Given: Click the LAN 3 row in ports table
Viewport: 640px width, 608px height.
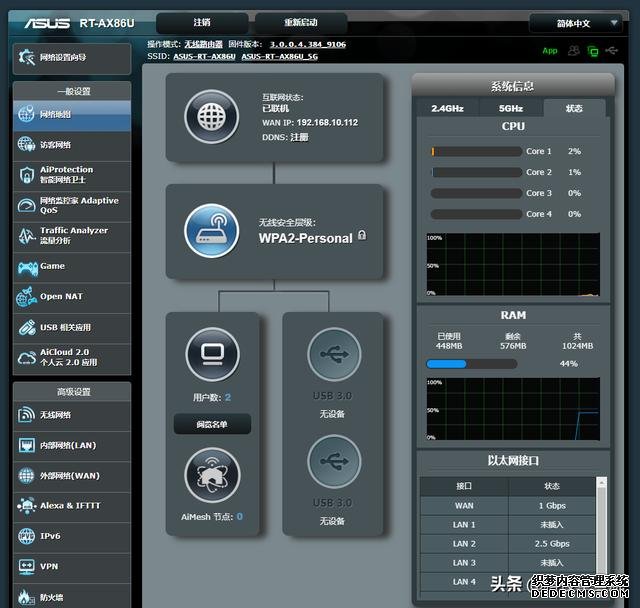Looking at the screenshot, I should pyautogui.click(x=508, y=563).
